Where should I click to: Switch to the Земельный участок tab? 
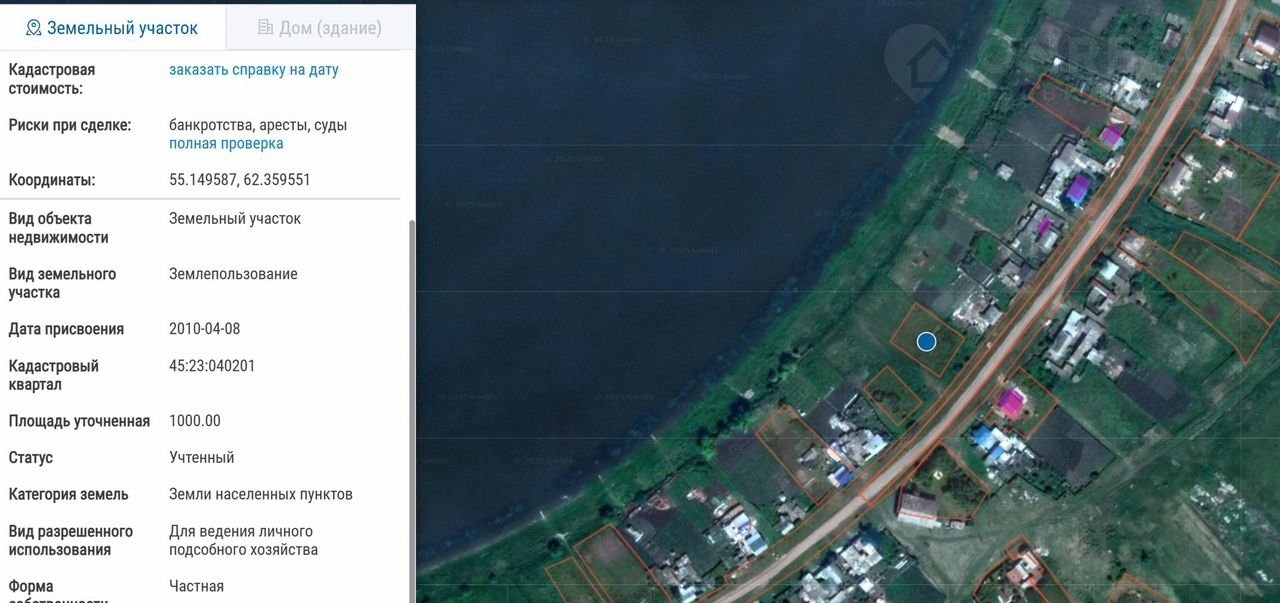112,28
